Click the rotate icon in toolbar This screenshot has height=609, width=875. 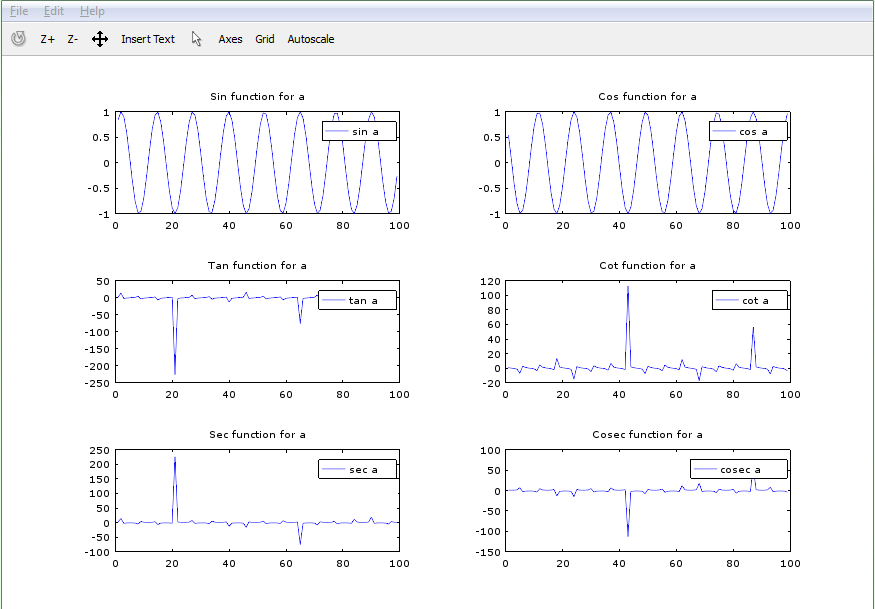19,39
